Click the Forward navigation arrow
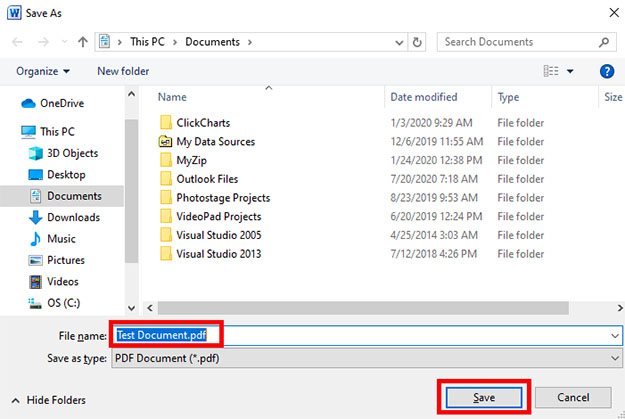 [43, 42]
